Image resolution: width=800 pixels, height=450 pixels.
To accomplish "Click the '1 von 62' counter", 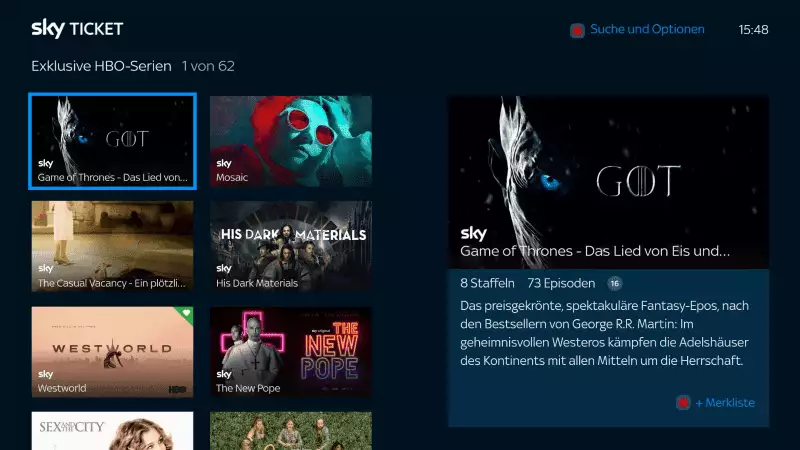I will tap(208, 66).
